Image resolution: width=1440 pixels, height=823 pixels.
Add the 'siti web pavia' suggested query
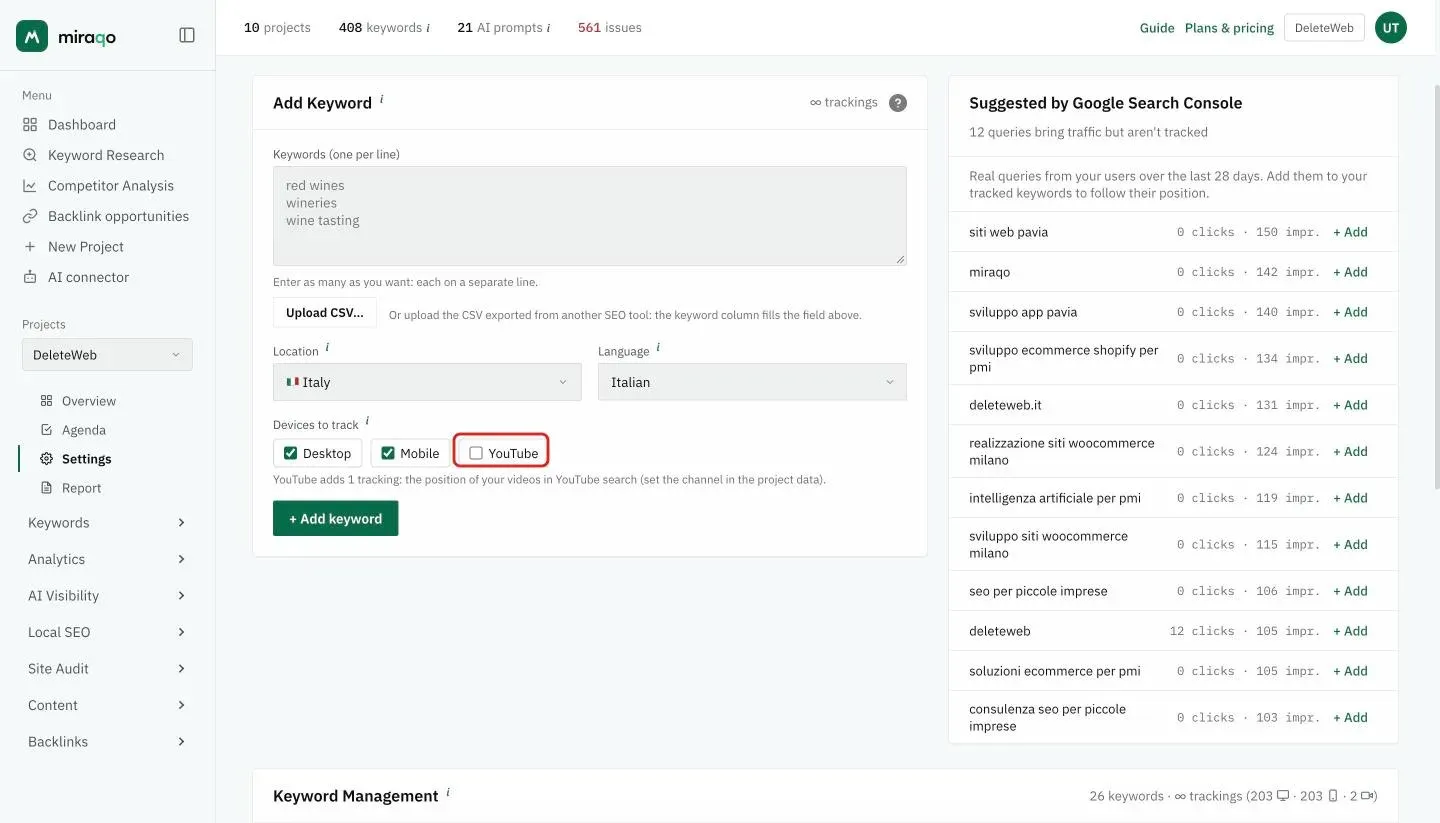(x=1350, y=232)
